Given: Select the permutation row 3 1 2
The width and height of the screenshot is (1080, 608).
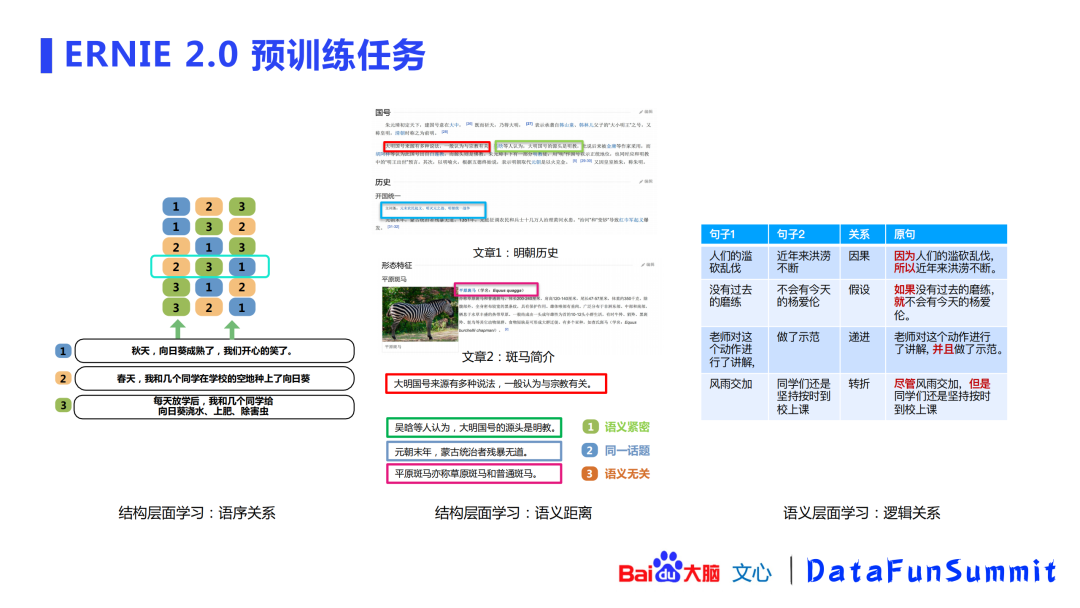Looking at the screenshot, I should (209, 287).
